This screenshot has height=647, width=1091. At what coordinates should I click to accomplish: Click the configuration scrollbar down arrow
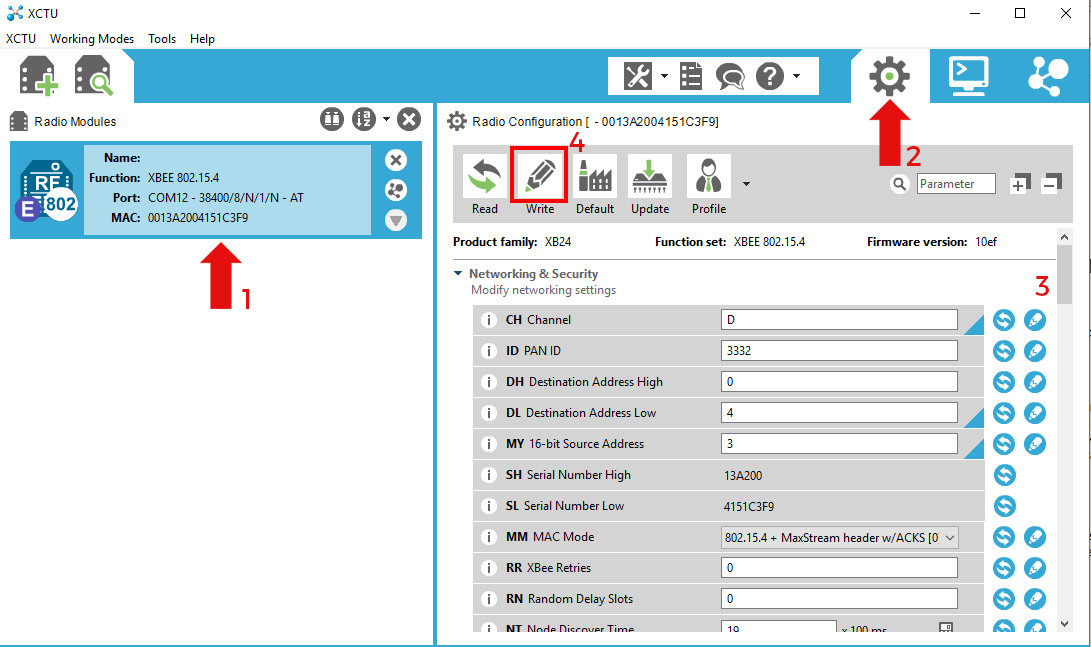[x=1064, y=624]
